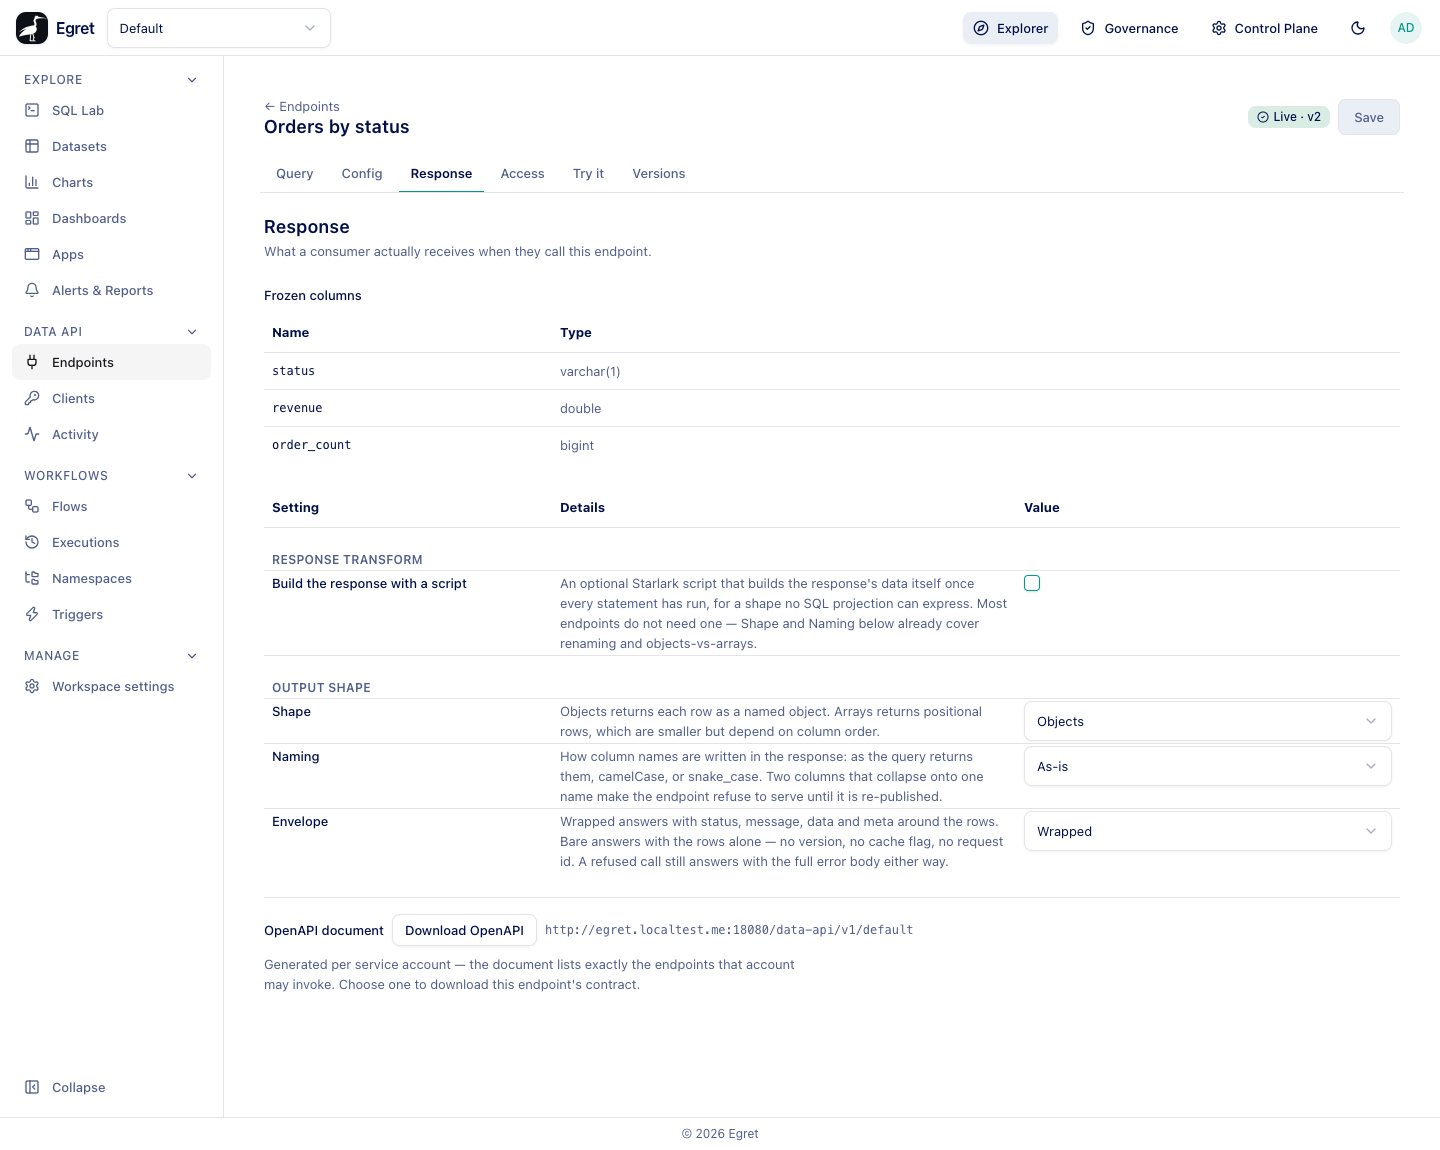This screenshot has width=1440, height=1150.
Task: Click the Egret bird logo
Action: [x=32, y=28]
